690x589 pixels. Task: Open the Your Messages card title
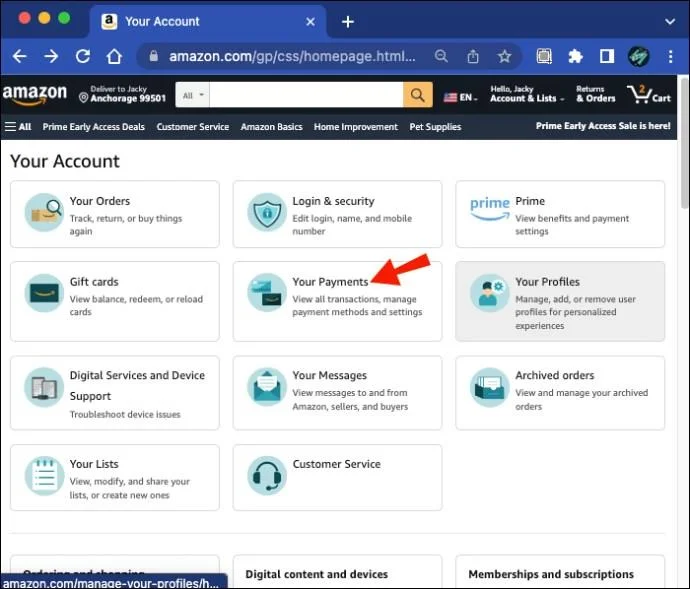330,375
